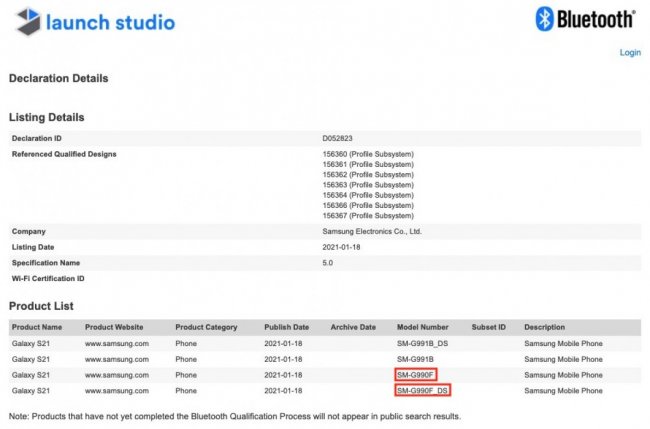The height and width of the screenshot is (429, 650).
Task: Open the Login link
Action: (x=630, y=53)
